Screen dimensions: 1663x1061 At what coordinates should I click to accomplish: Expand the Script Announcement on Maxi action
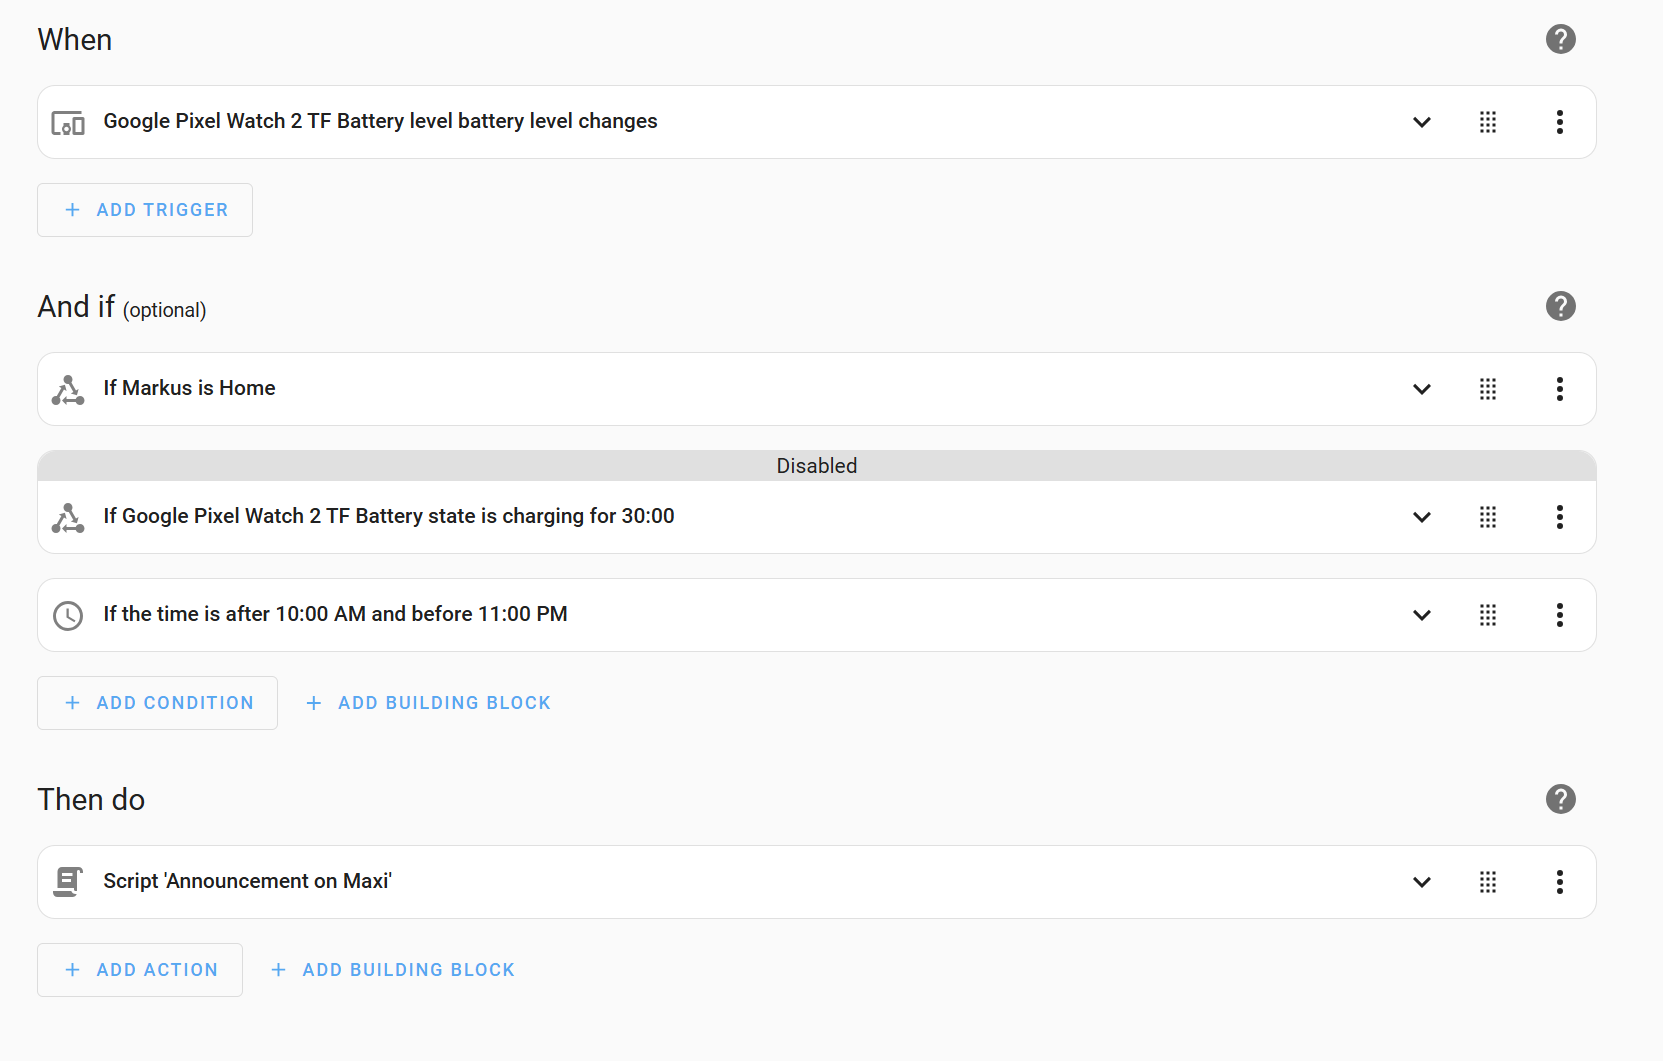pos(1421,882)
